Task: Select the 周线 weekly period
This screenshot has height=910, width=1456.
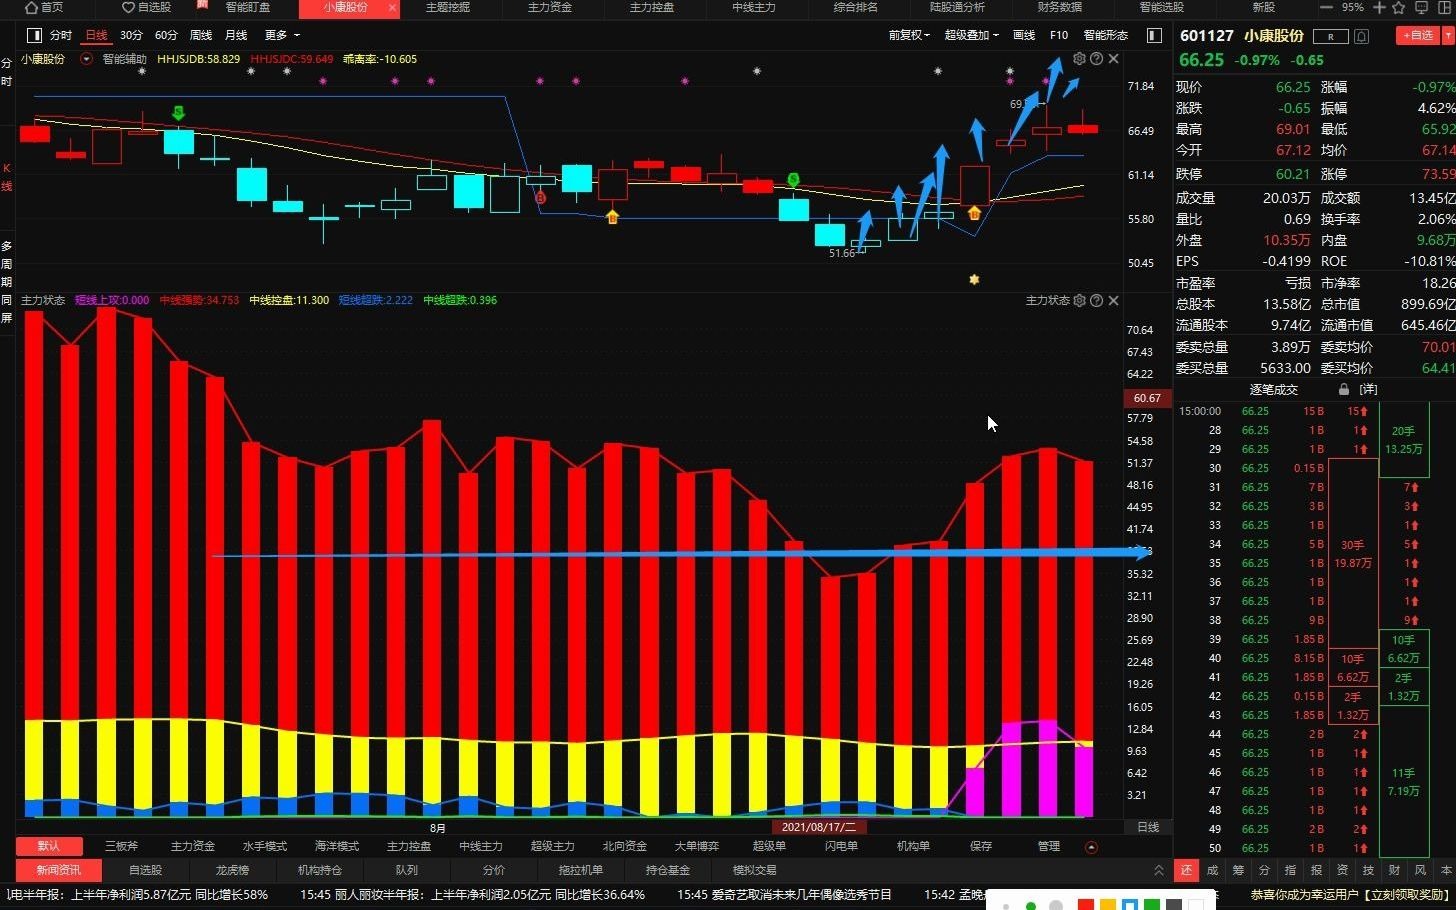Action: coord(201,35)
